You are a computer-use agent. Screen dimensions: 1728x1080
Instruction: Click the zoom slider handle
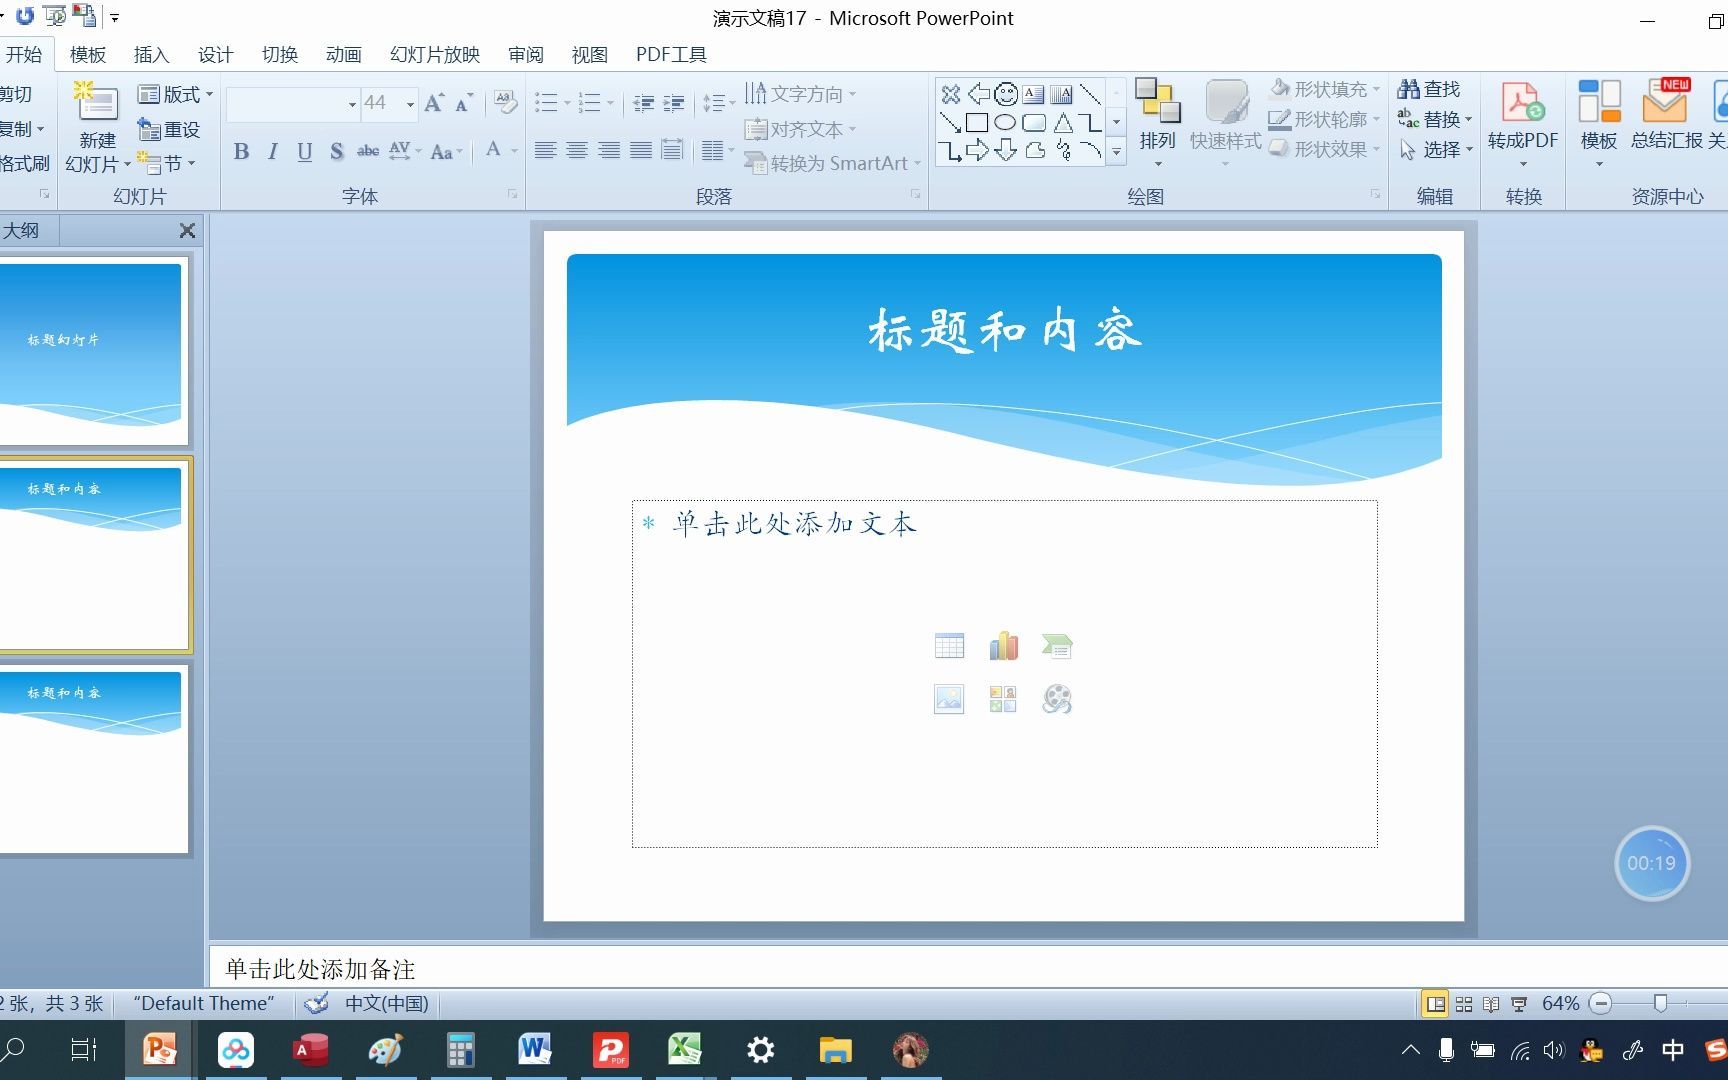coord(1661,1003)
